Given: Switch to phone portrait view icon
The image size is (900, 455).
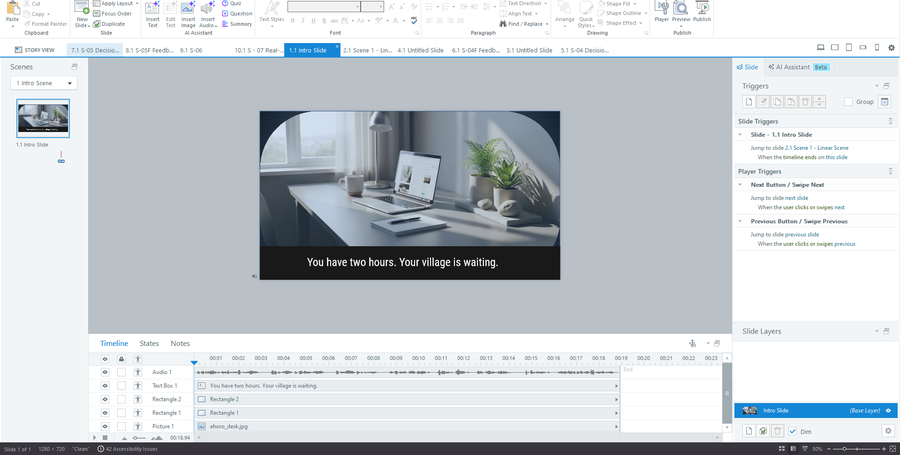Looking at the screenshot, I should 876,48.
